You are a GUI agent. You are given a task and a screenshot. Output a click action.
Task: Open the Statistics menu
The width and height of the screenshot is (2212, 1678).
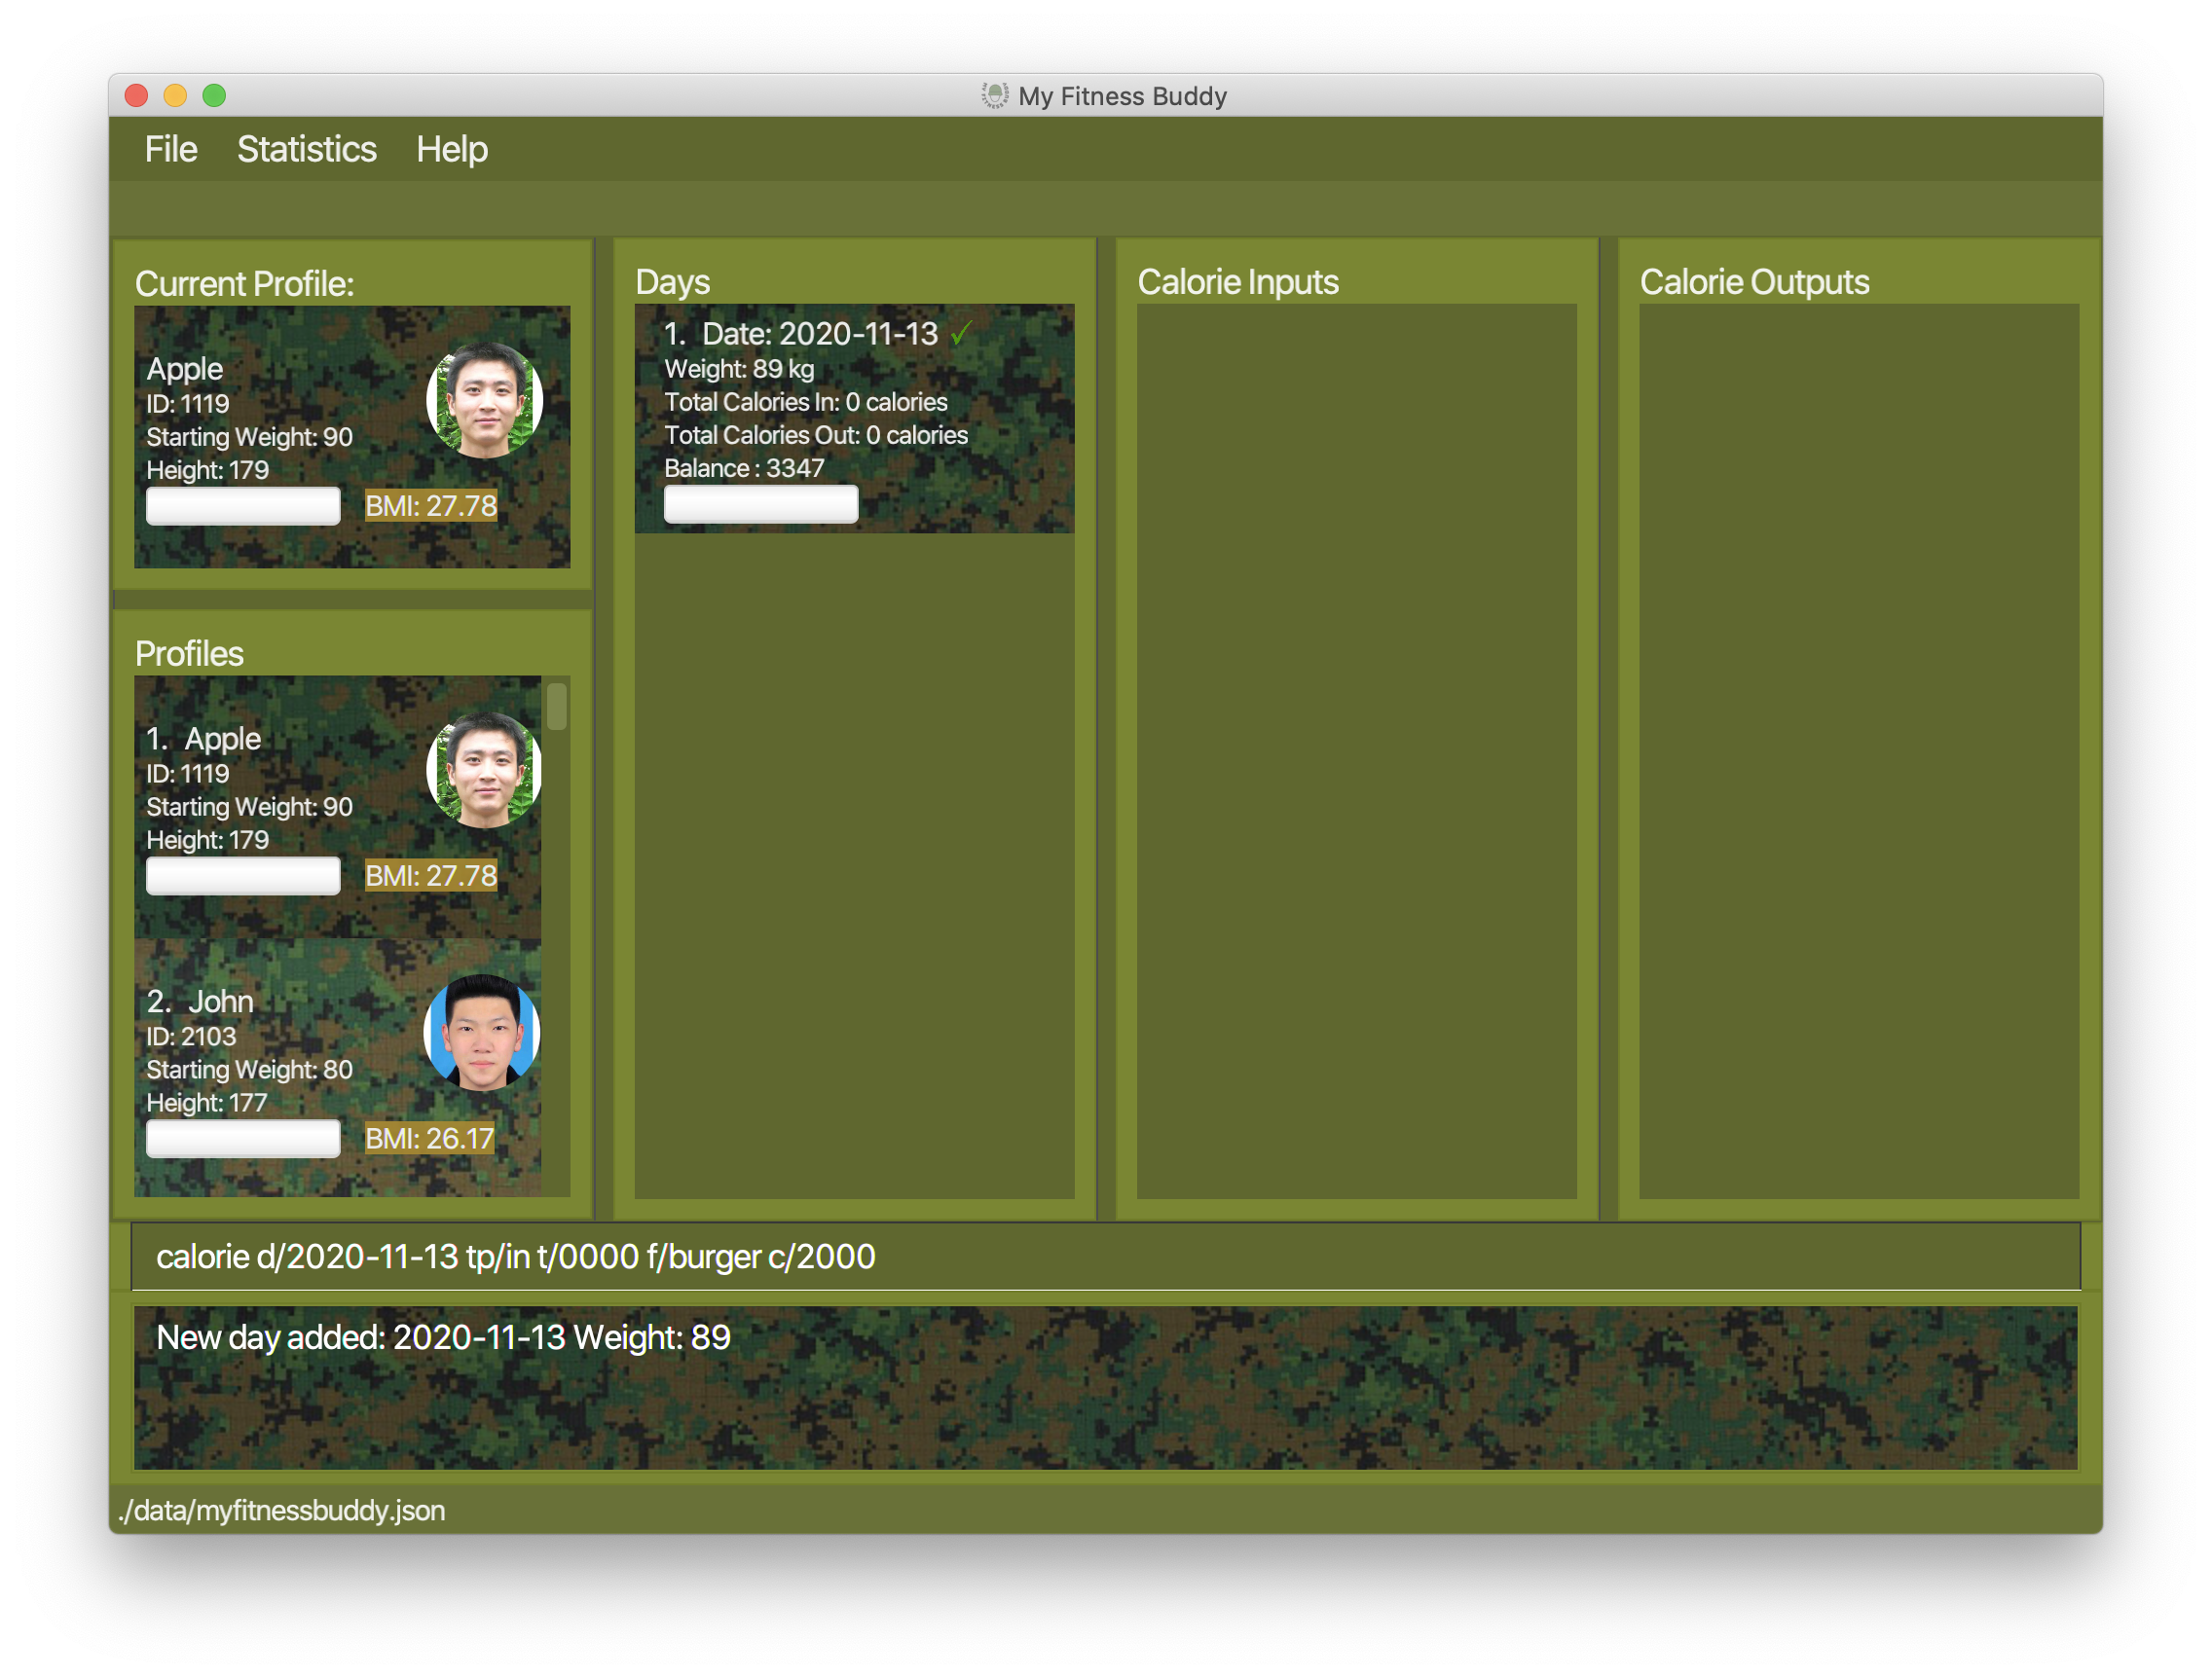pos(306,150)
